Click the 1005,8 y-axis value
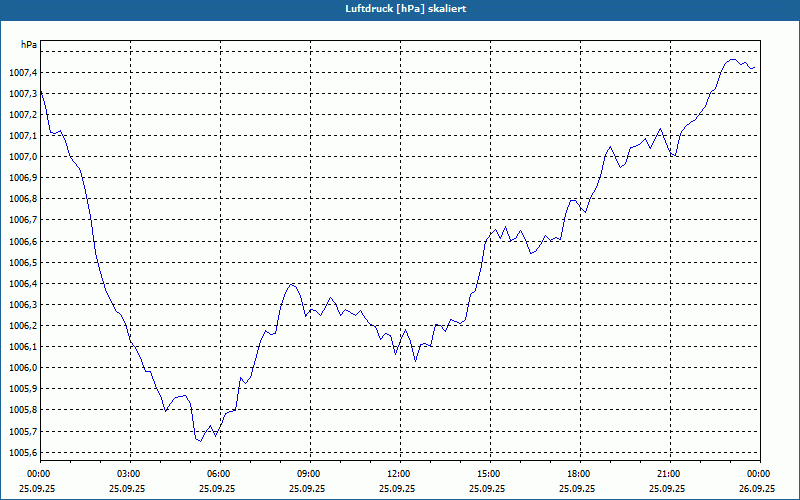This screenshot has width=800, height=500. pos(23,410)
